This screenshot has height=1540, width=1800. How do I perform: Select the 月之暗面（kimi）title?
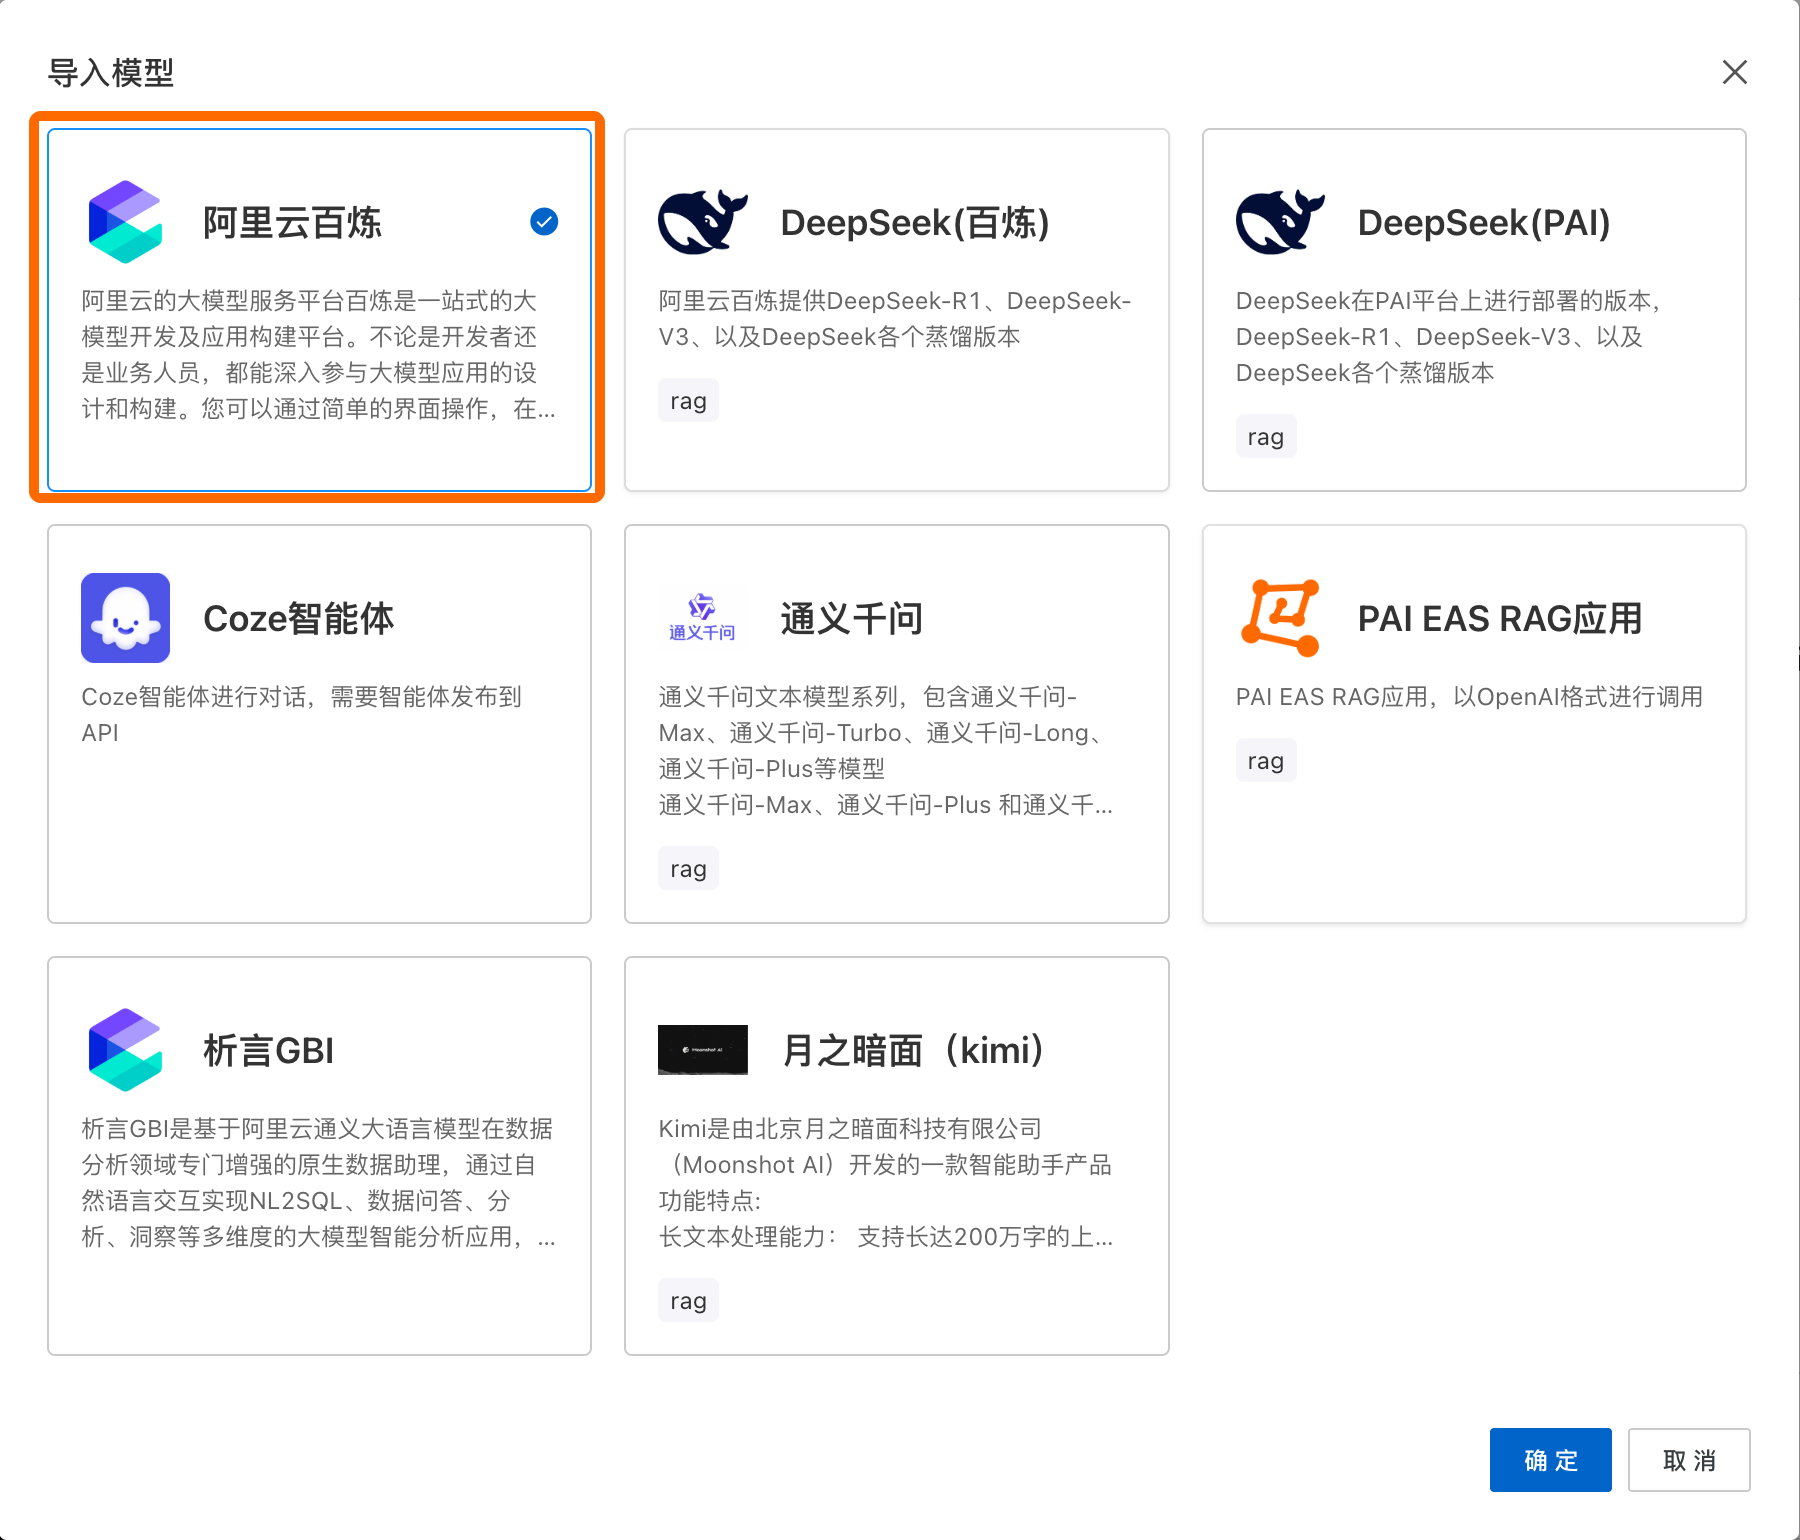[x=913, y=1050]
